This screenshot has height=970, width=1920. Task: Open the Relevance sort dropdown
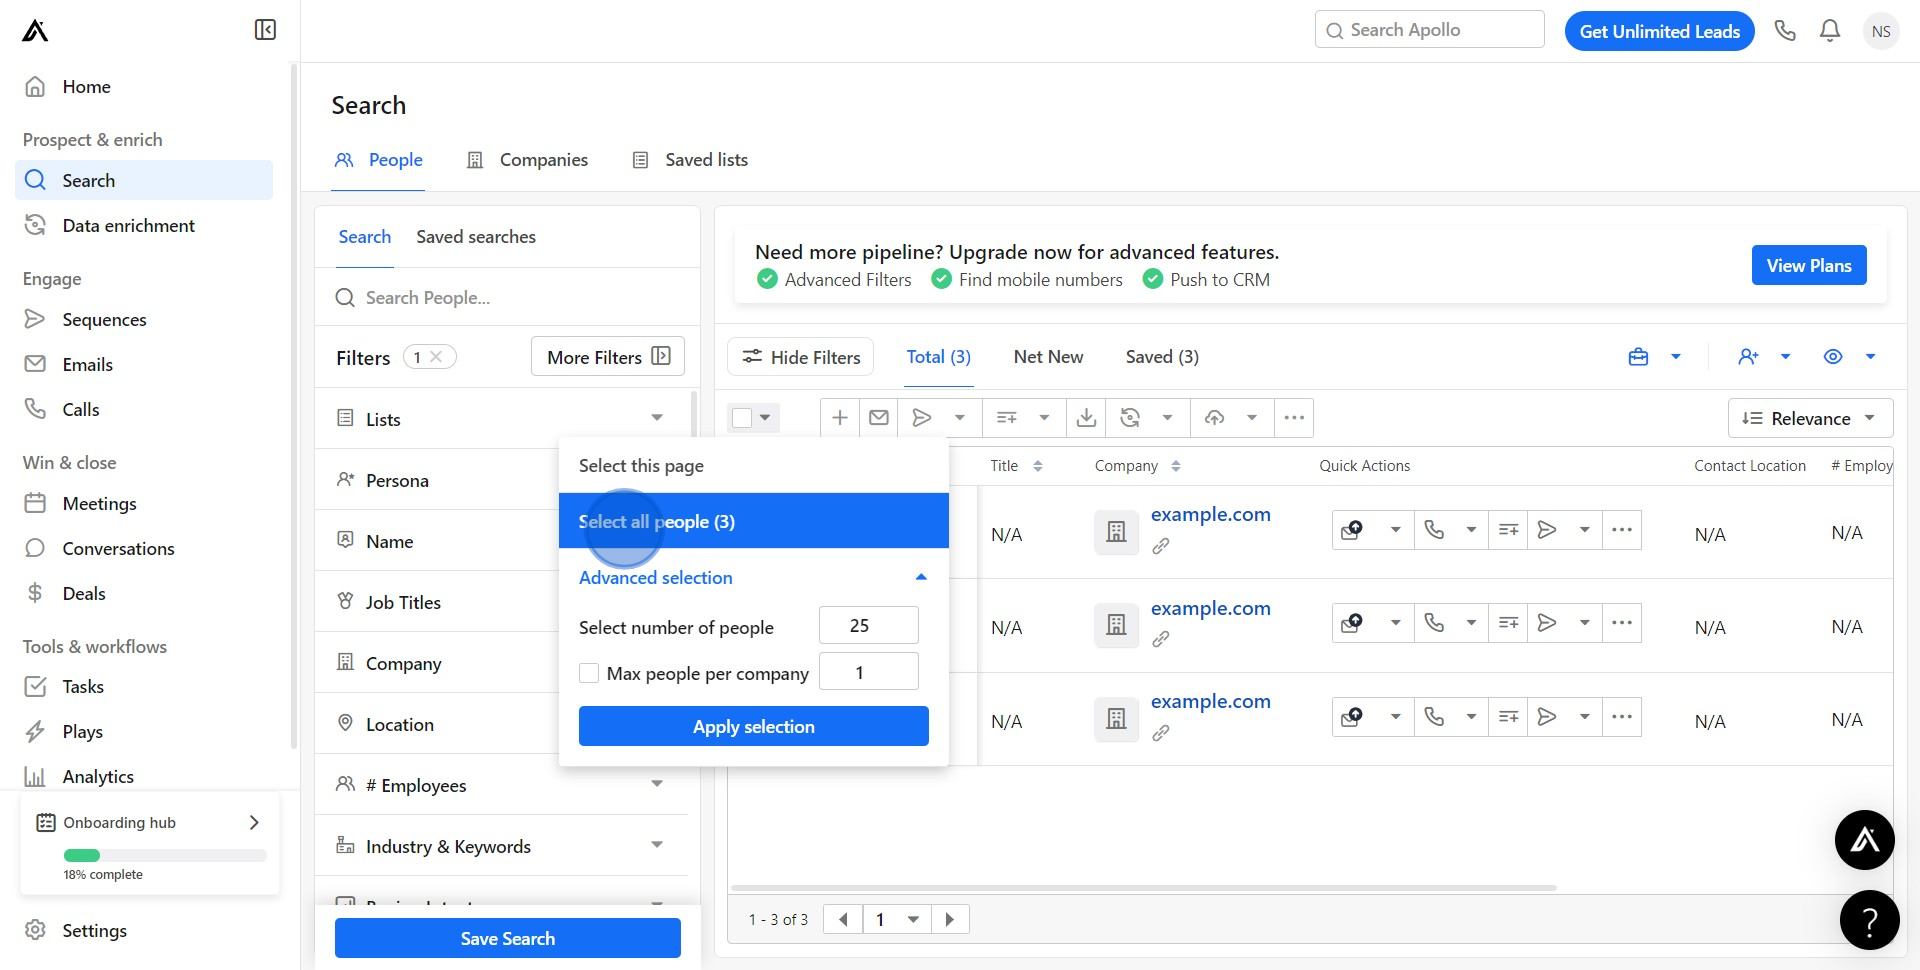click(1810, 418)
